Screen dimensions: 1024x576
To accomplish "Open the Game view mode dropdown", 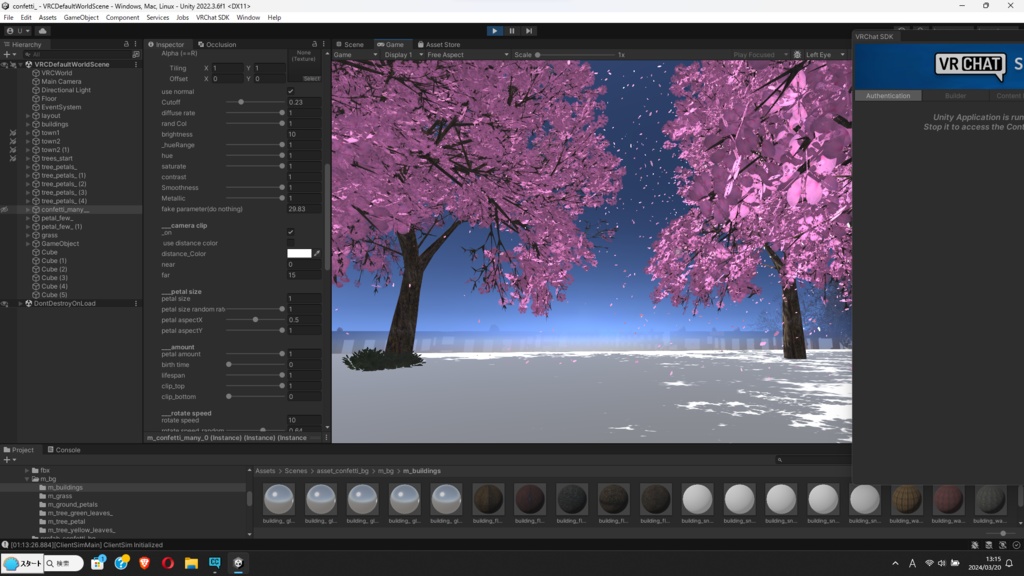I will pos(355,55).
